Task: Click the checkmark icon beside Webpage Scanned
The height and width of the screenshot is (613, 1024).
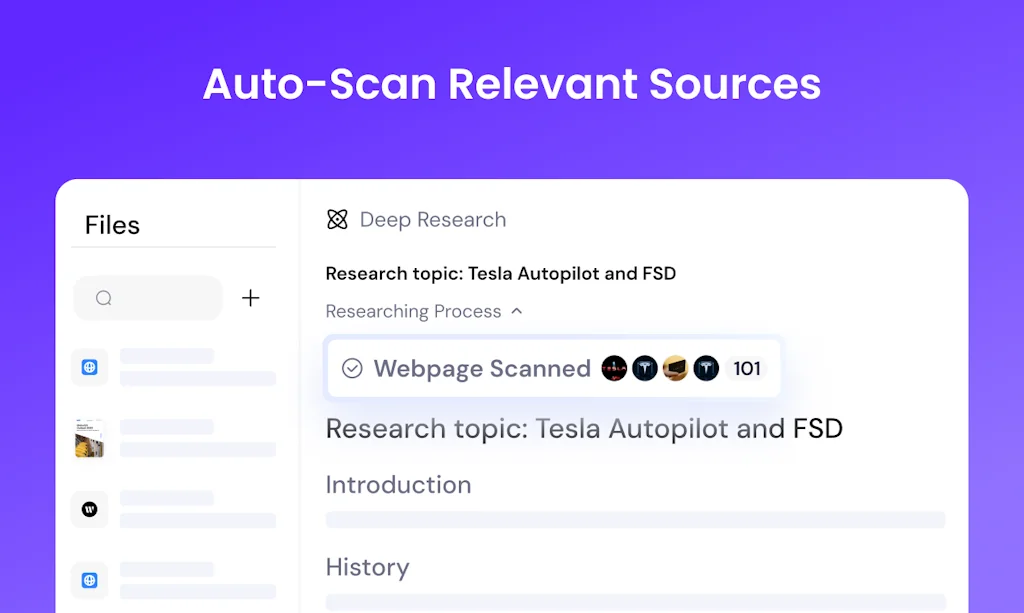Action: click(x=351, y=368)
